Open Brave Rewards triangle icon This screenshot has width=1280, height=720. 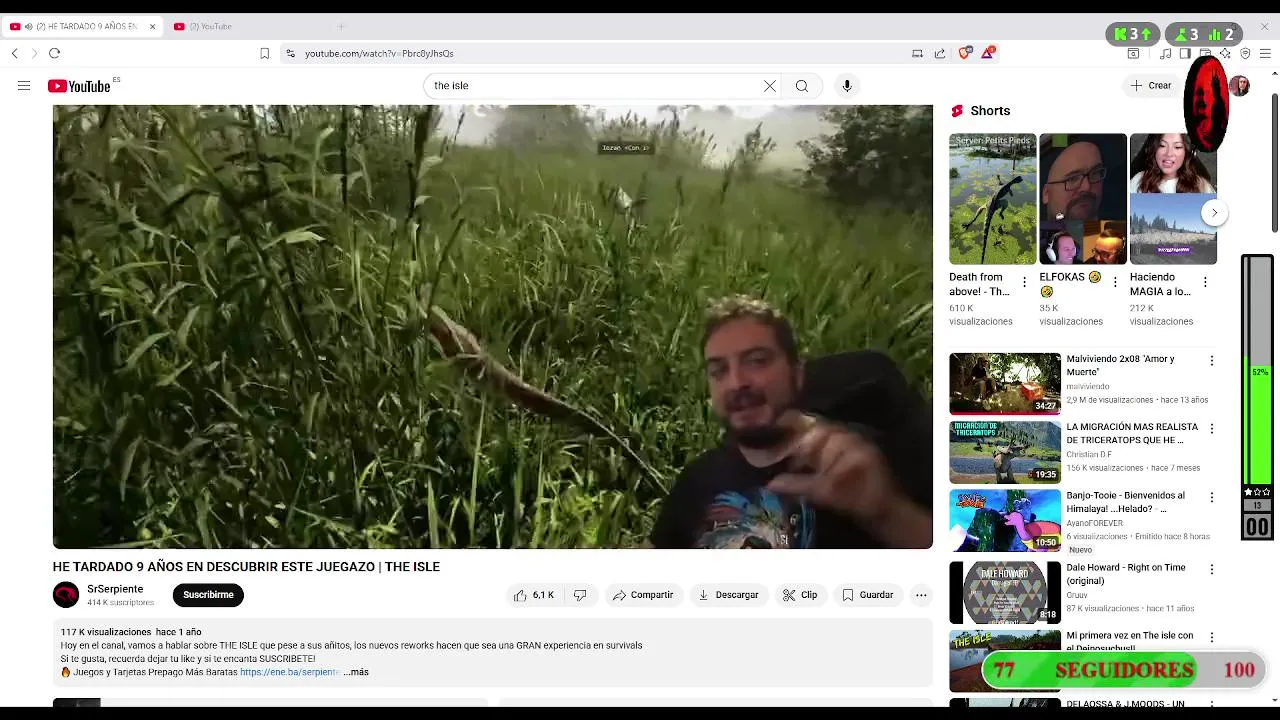pos(988,53)
